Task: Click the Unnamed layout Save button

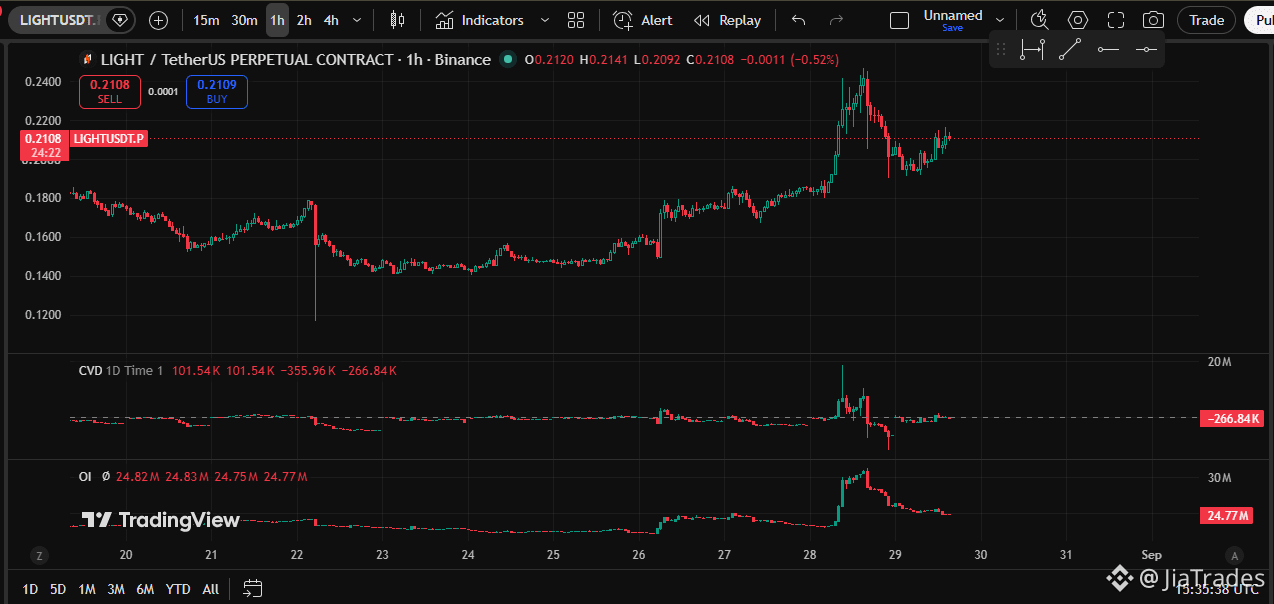Action: (952, 28)
